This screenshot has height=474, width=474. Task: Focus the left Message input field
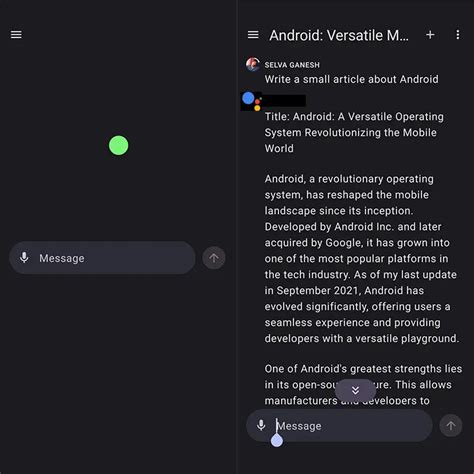point(102,258)
